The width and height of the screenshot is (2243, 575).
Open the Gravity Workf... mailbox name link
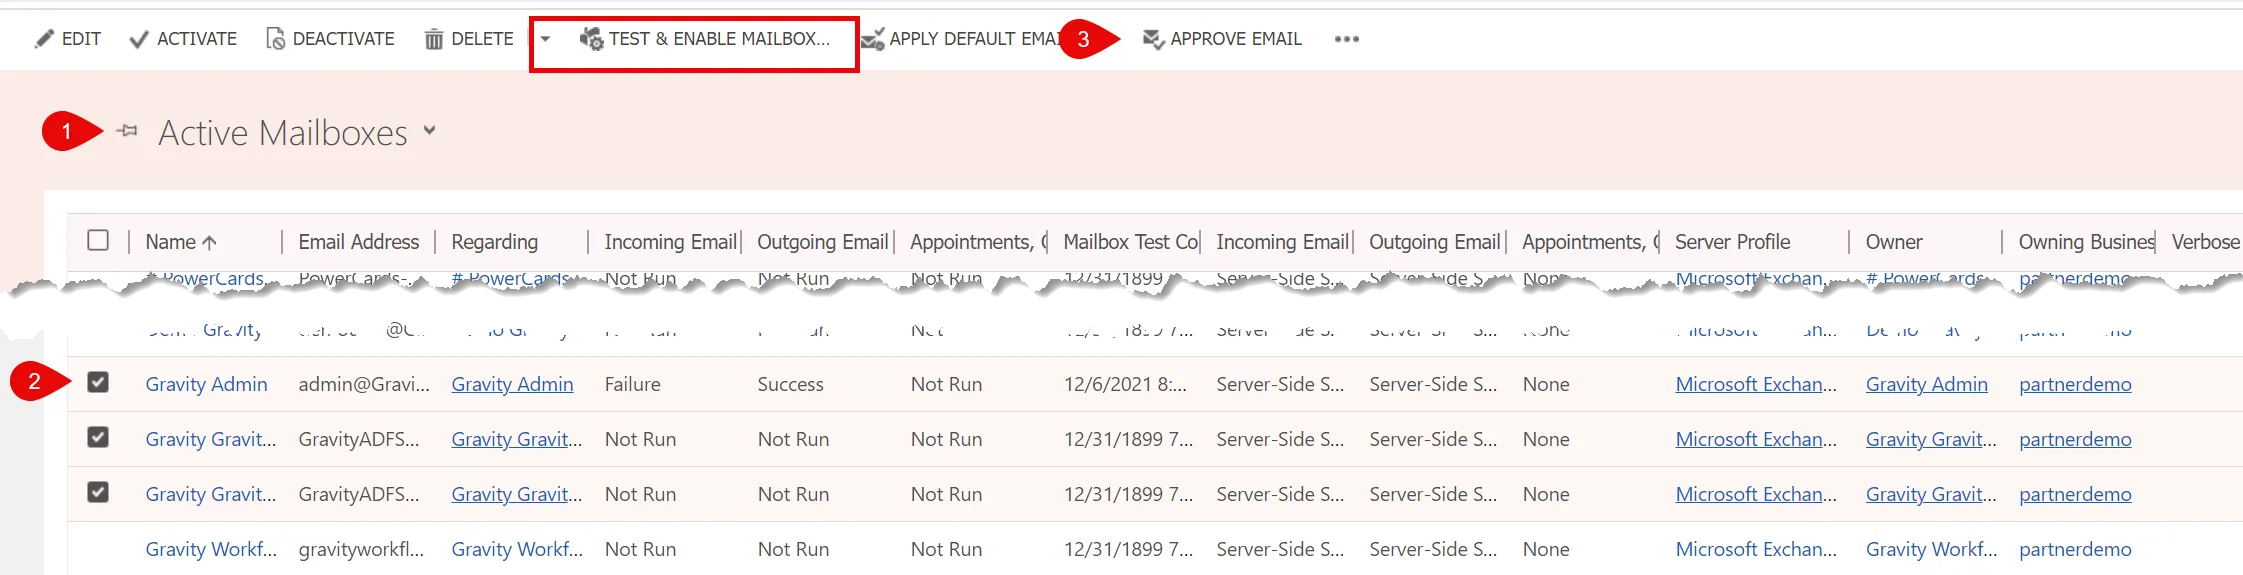pos(211,549)
